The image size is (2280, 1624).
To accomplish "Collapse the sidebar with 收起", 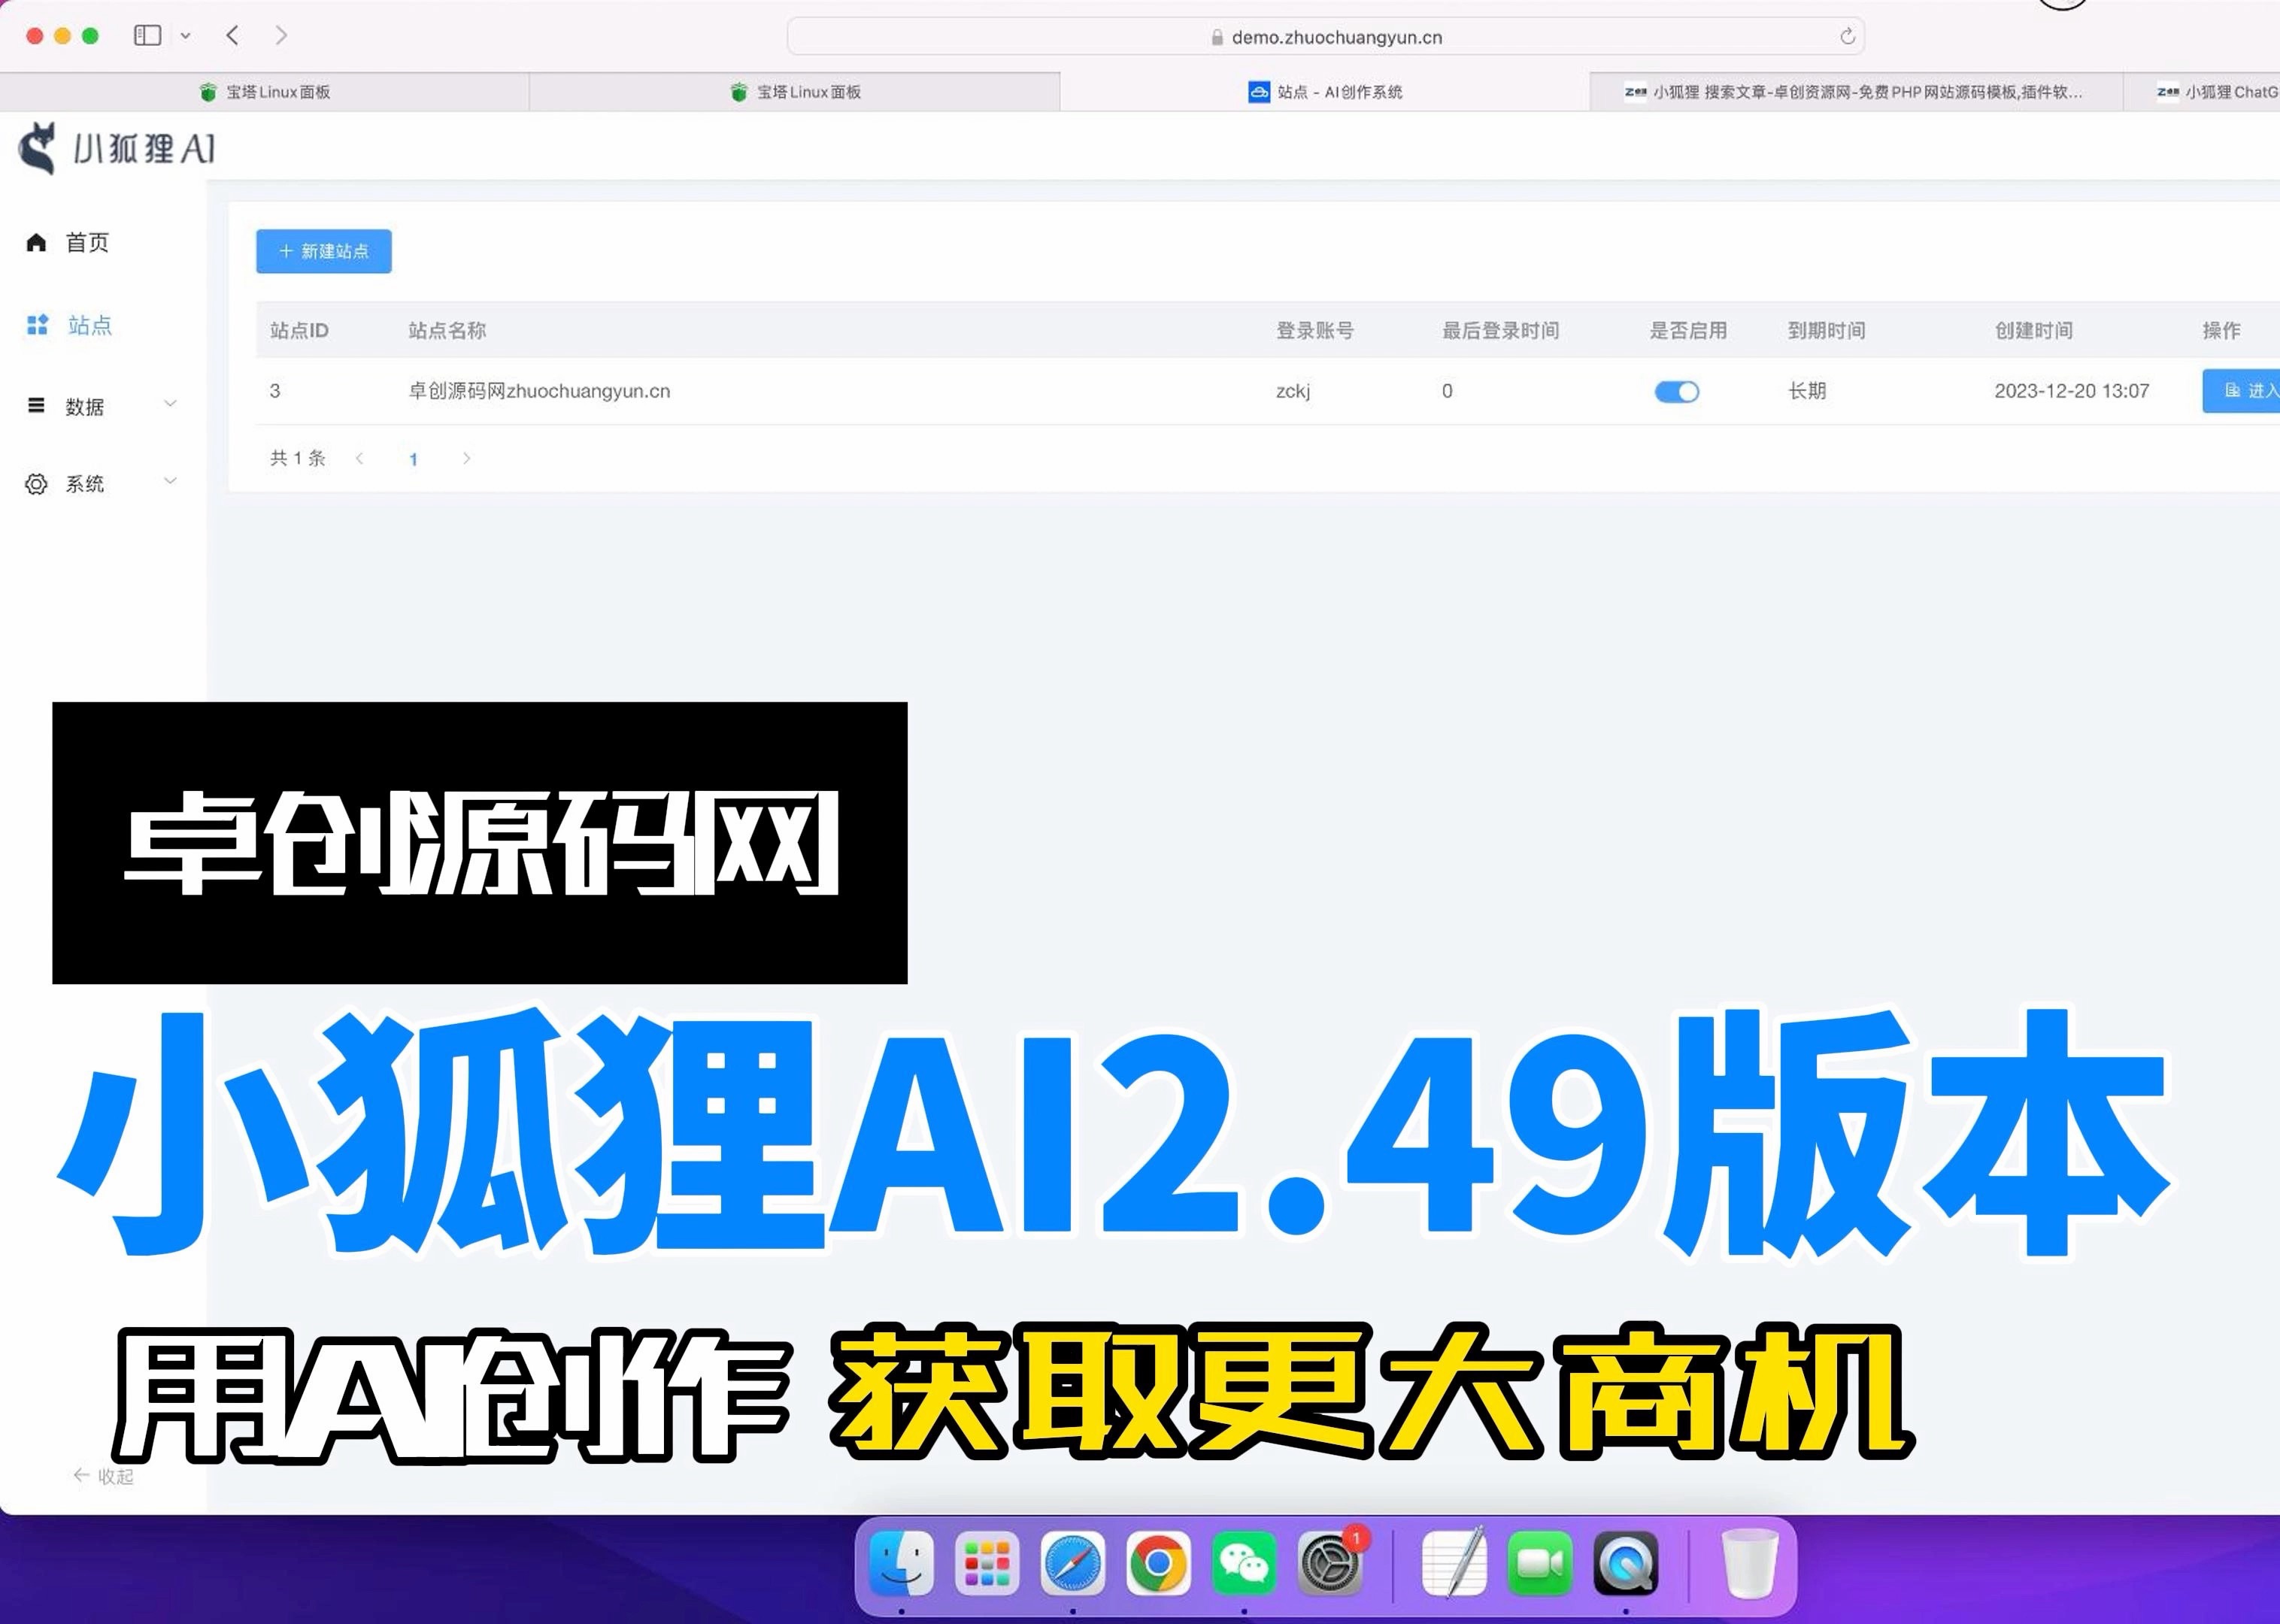I will pos(103,1476).
